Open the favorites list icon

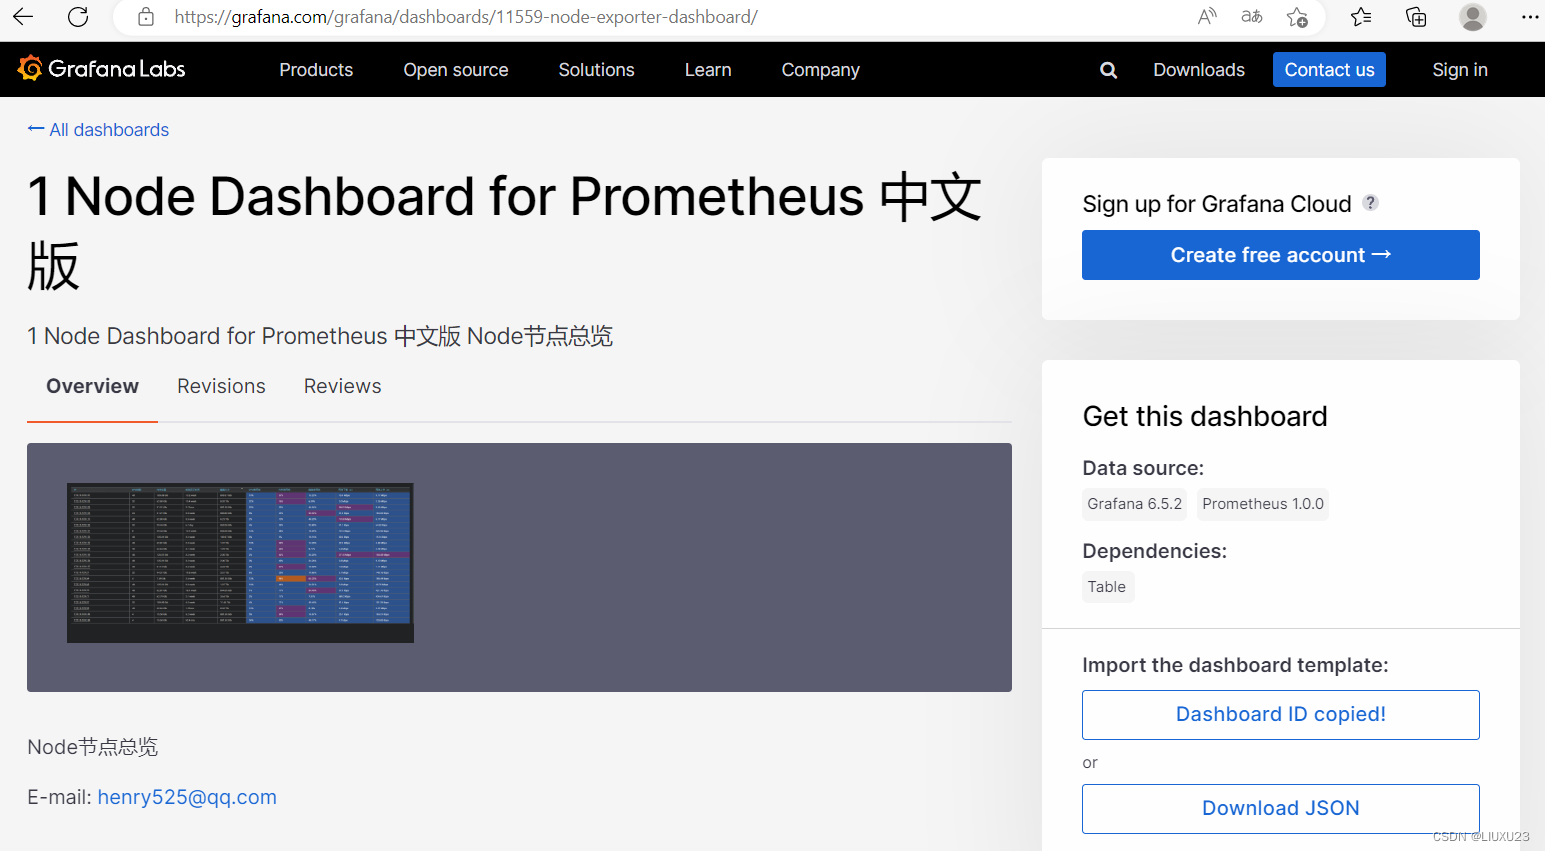[1361, 17]
